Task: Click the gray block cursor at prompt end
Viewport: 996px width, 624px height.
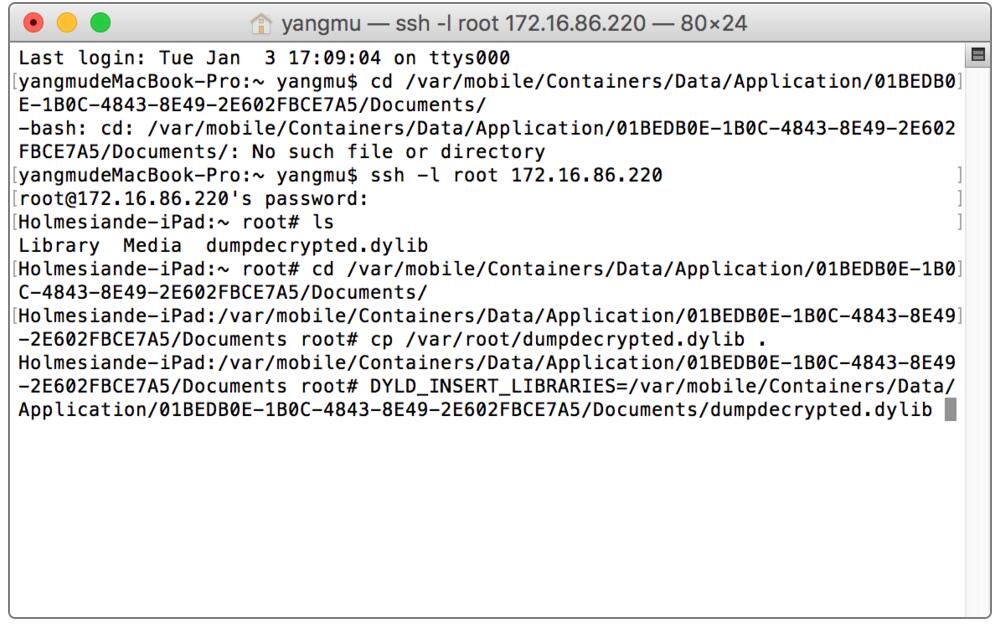Action: (950, 410)
